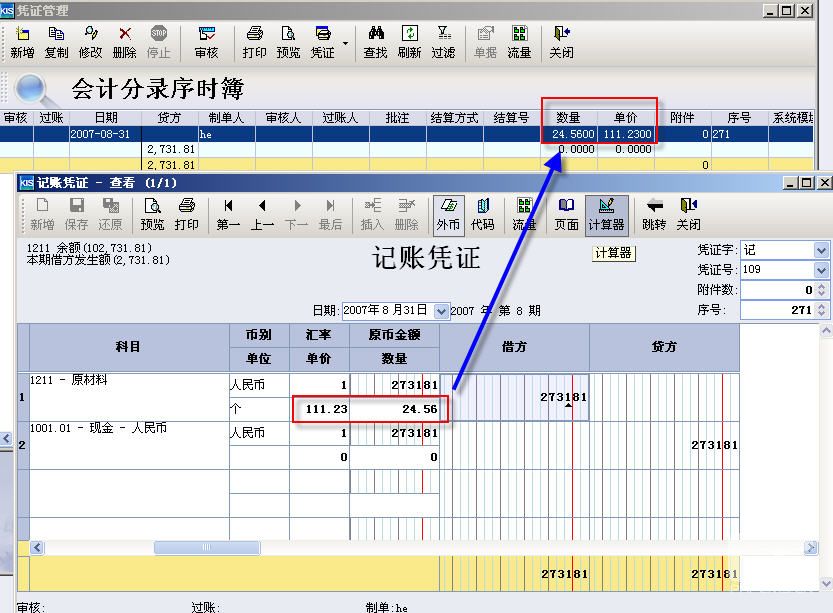Image resolution: width=833 pixels, height=613 pixels.
Task: Toggle the 页面 page toolbar button
Action: click(x=566, y=213)
